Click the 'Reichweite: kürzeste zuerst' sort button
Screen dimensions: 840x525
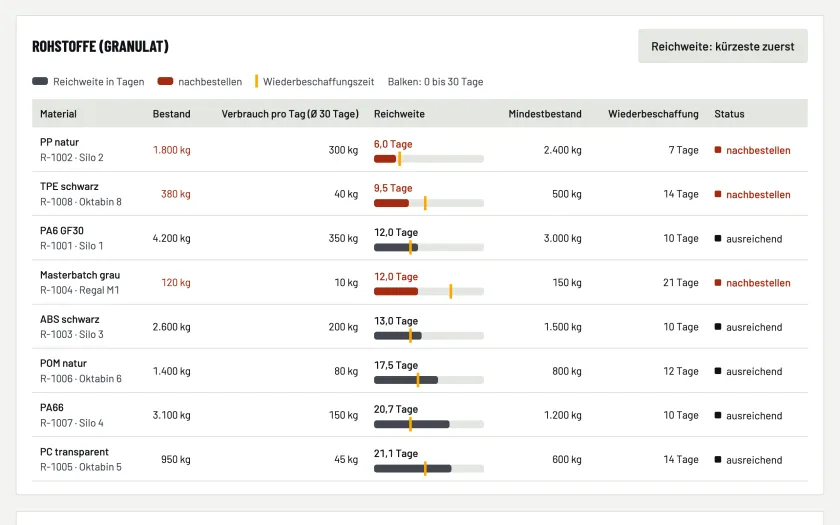(x=723, y=46)
